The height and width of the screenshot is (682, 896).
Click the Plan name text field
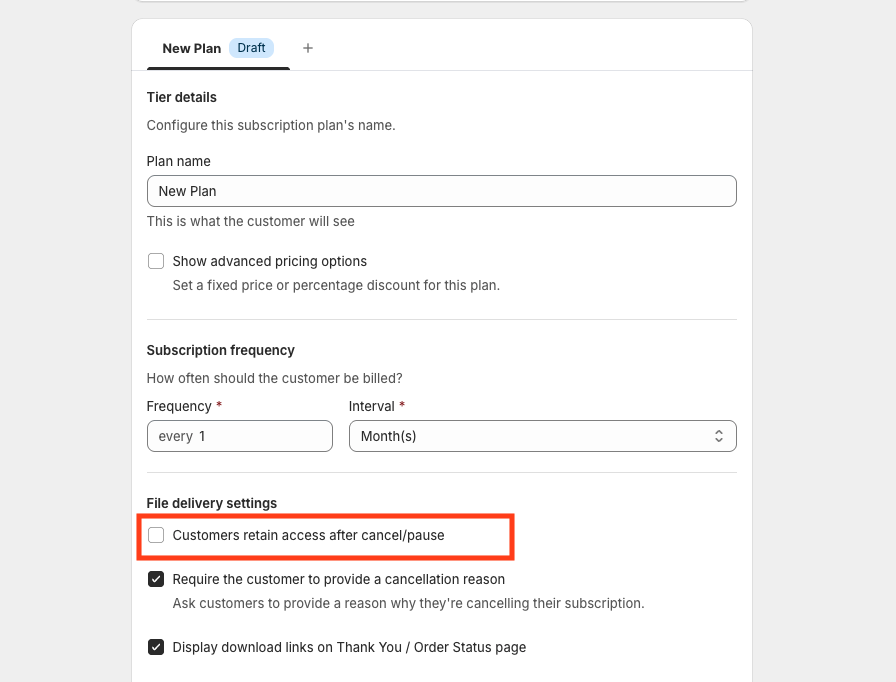(441, 191)
